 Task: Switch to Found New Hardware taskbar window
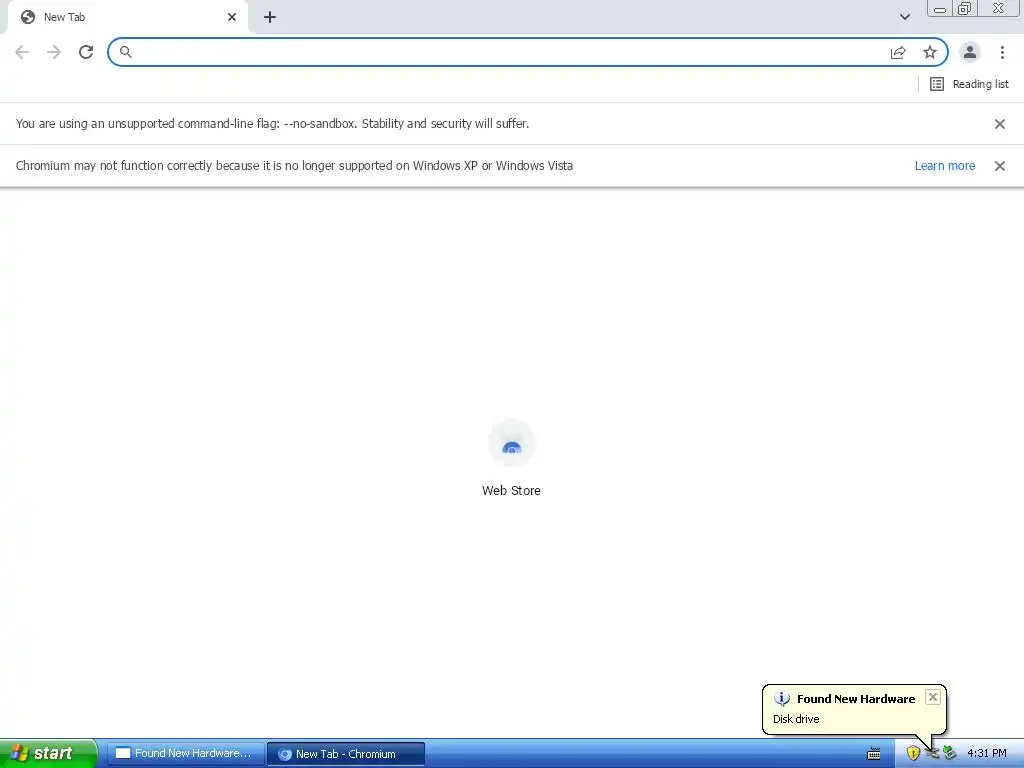(185, 753)
